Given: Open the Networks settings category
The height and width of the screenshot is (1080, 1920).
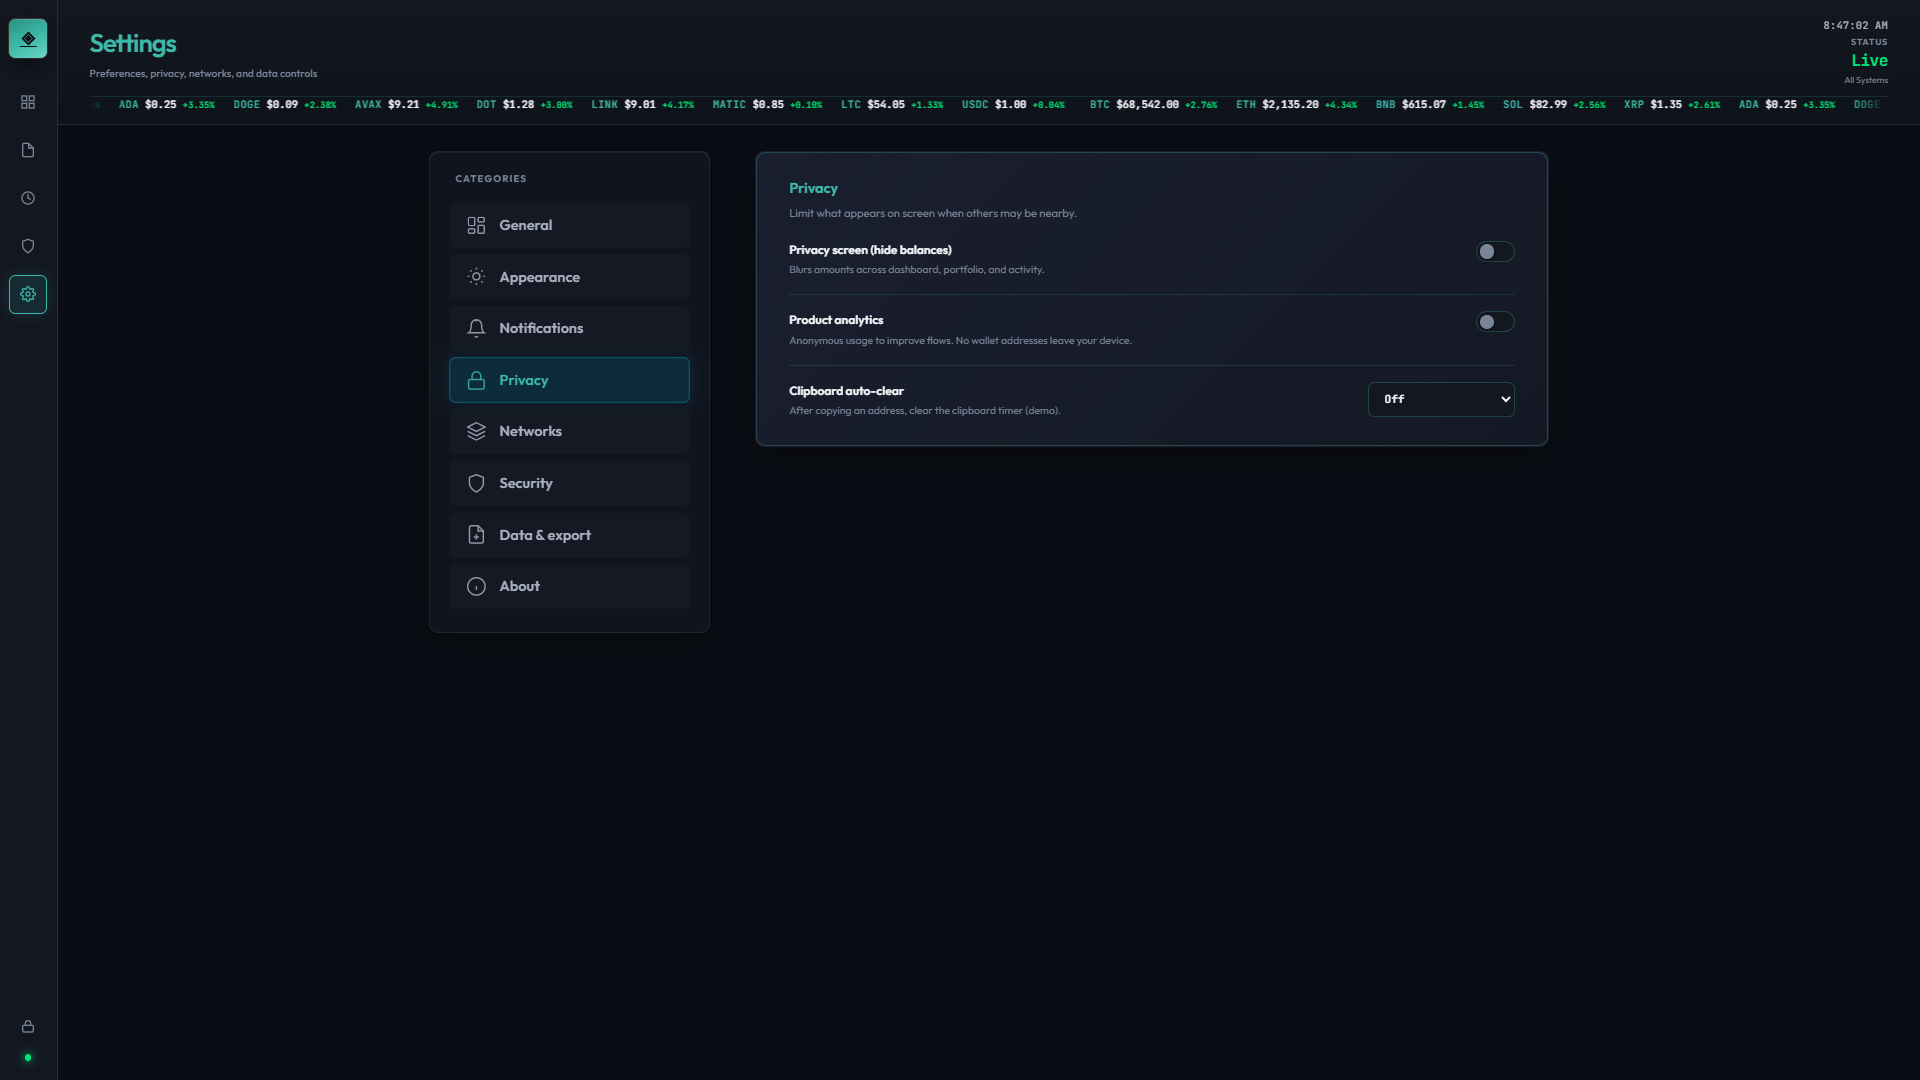Looking at the screenshot, I should point(569,431).
